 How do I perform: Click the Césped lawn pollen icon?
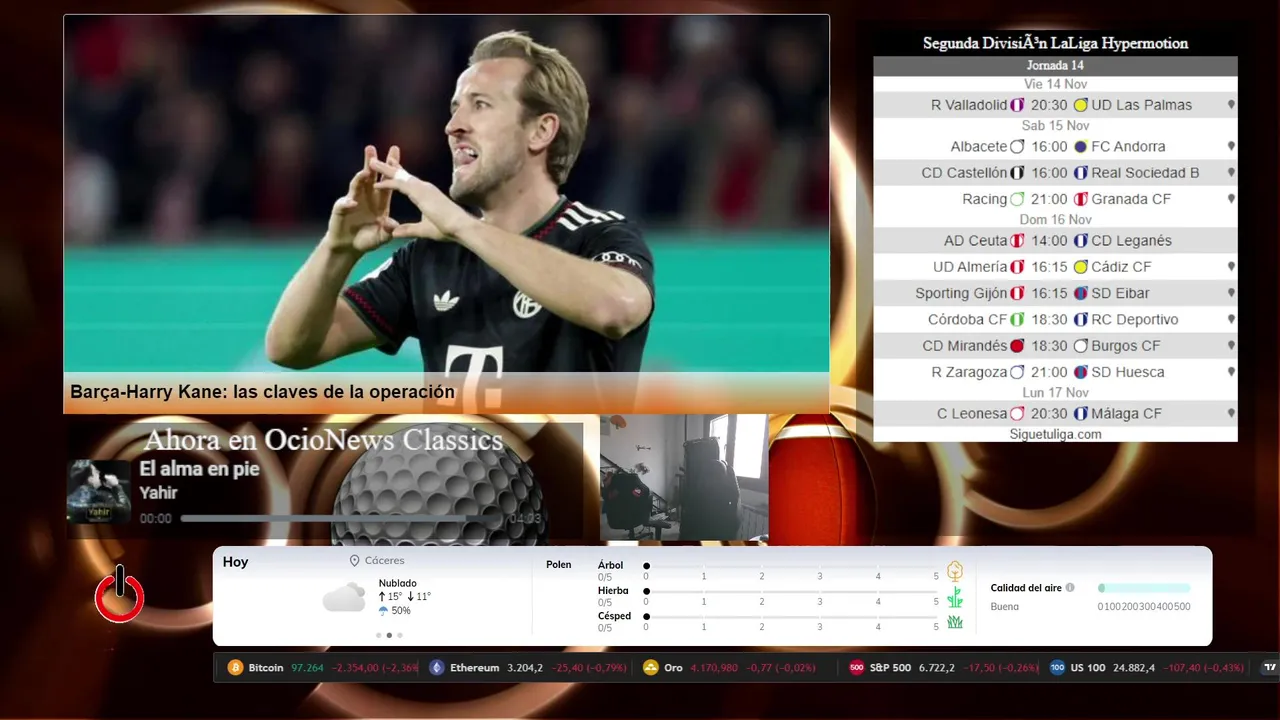point(955,622)
